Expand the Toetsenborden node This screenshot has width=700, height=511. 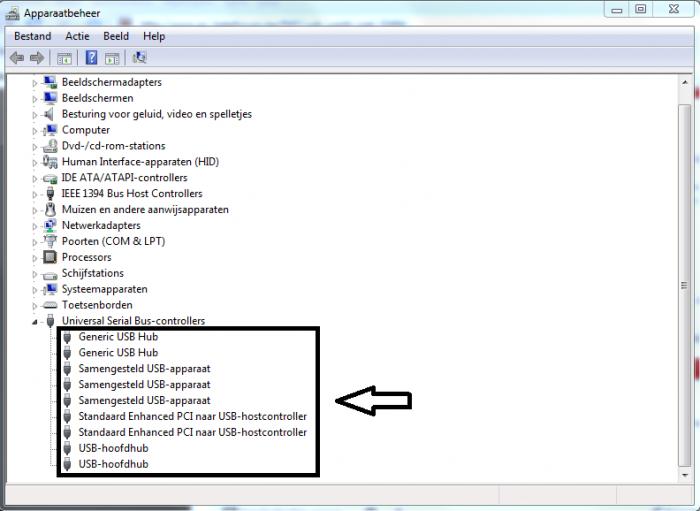pyautogui.click(x=34, y=306)
